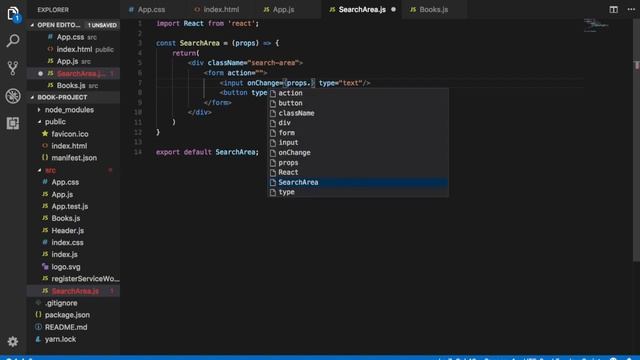Open the Search view in activity bar
Image resolution: width=640 pixels, height=360 pixels.
click(13, 41)
